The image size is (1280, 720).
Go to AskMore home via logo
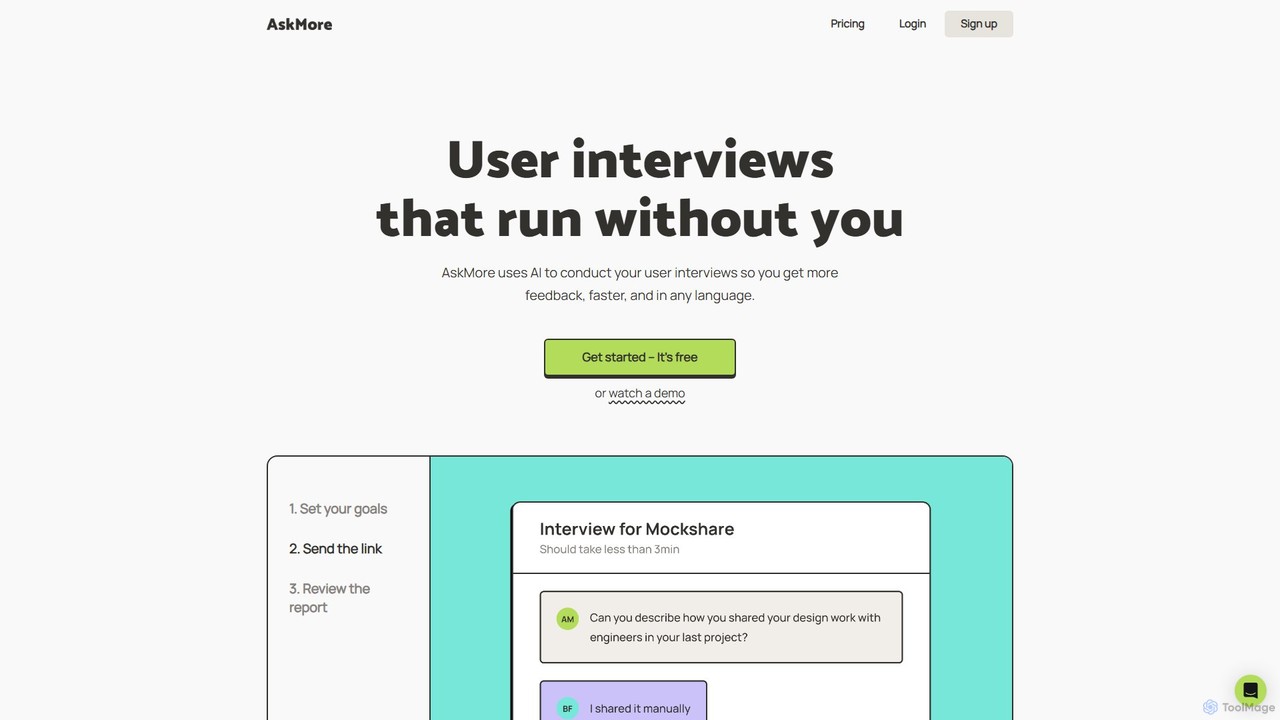click(299, 24)
